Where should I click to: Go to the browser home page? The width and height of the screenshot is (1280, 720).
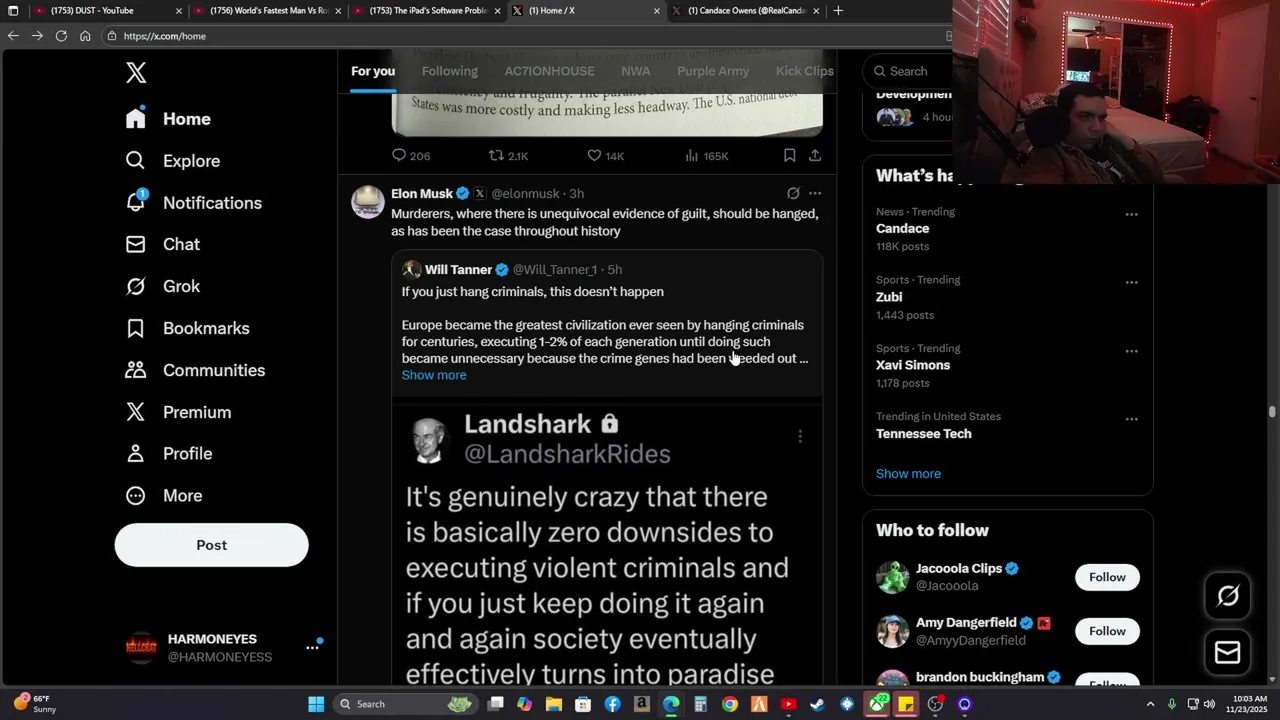coord(85,35)
